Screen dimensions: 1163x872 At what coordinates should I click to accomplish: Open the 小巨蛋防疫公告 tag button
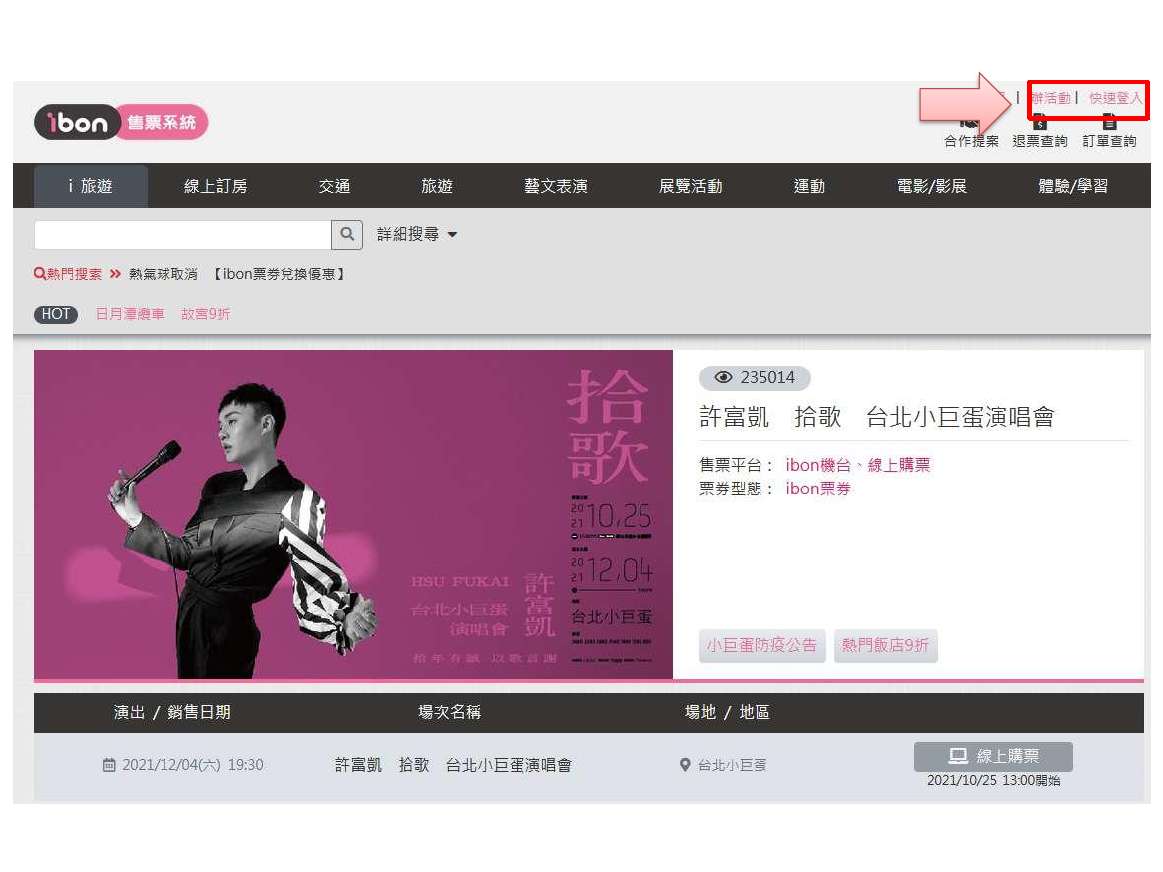(x=762, y=645)
